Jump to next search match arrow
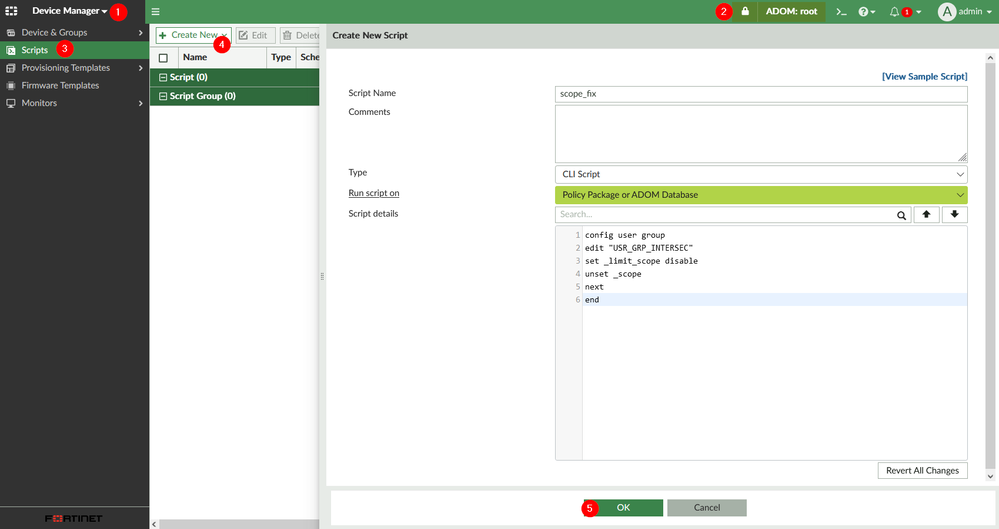This screenshot has width=999, height=529. pyautogui.click(x=954, y=214)
